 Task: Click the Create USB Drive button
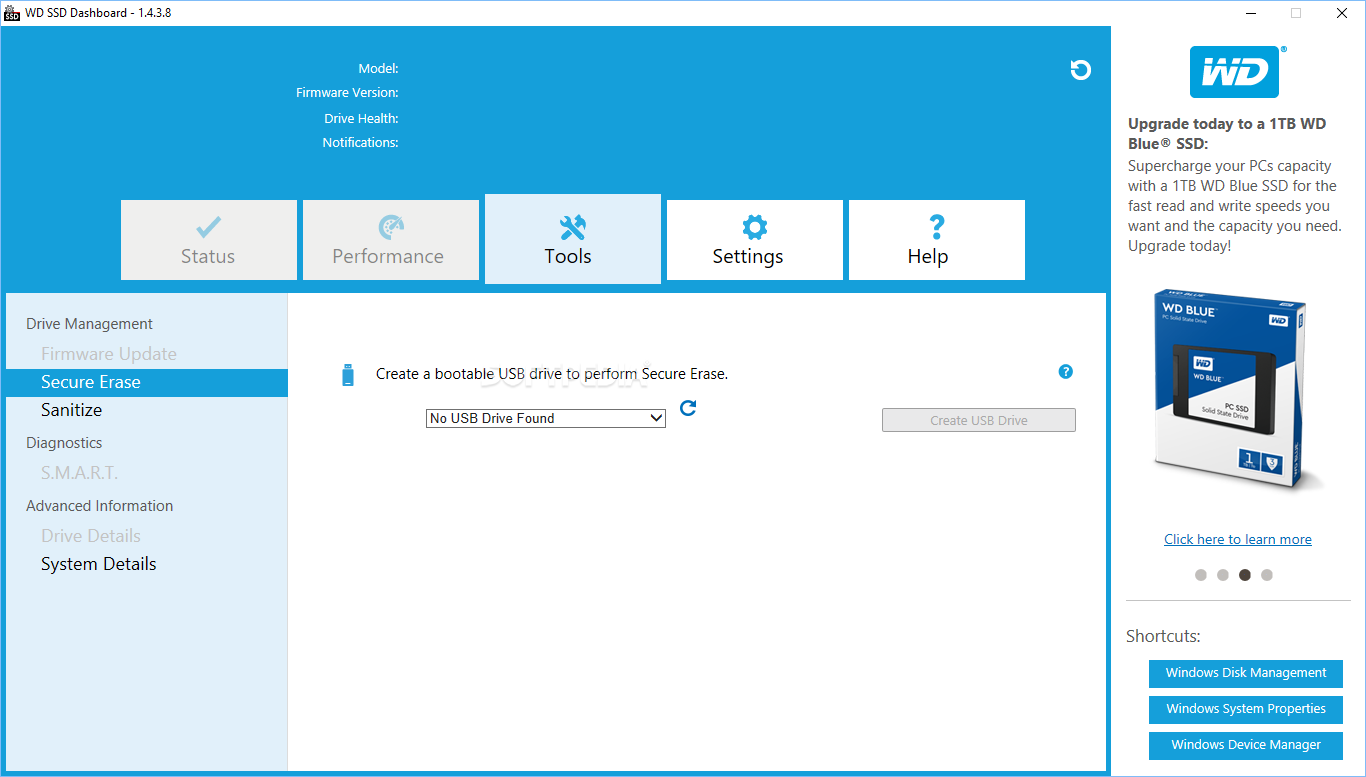tap(979, 420)
